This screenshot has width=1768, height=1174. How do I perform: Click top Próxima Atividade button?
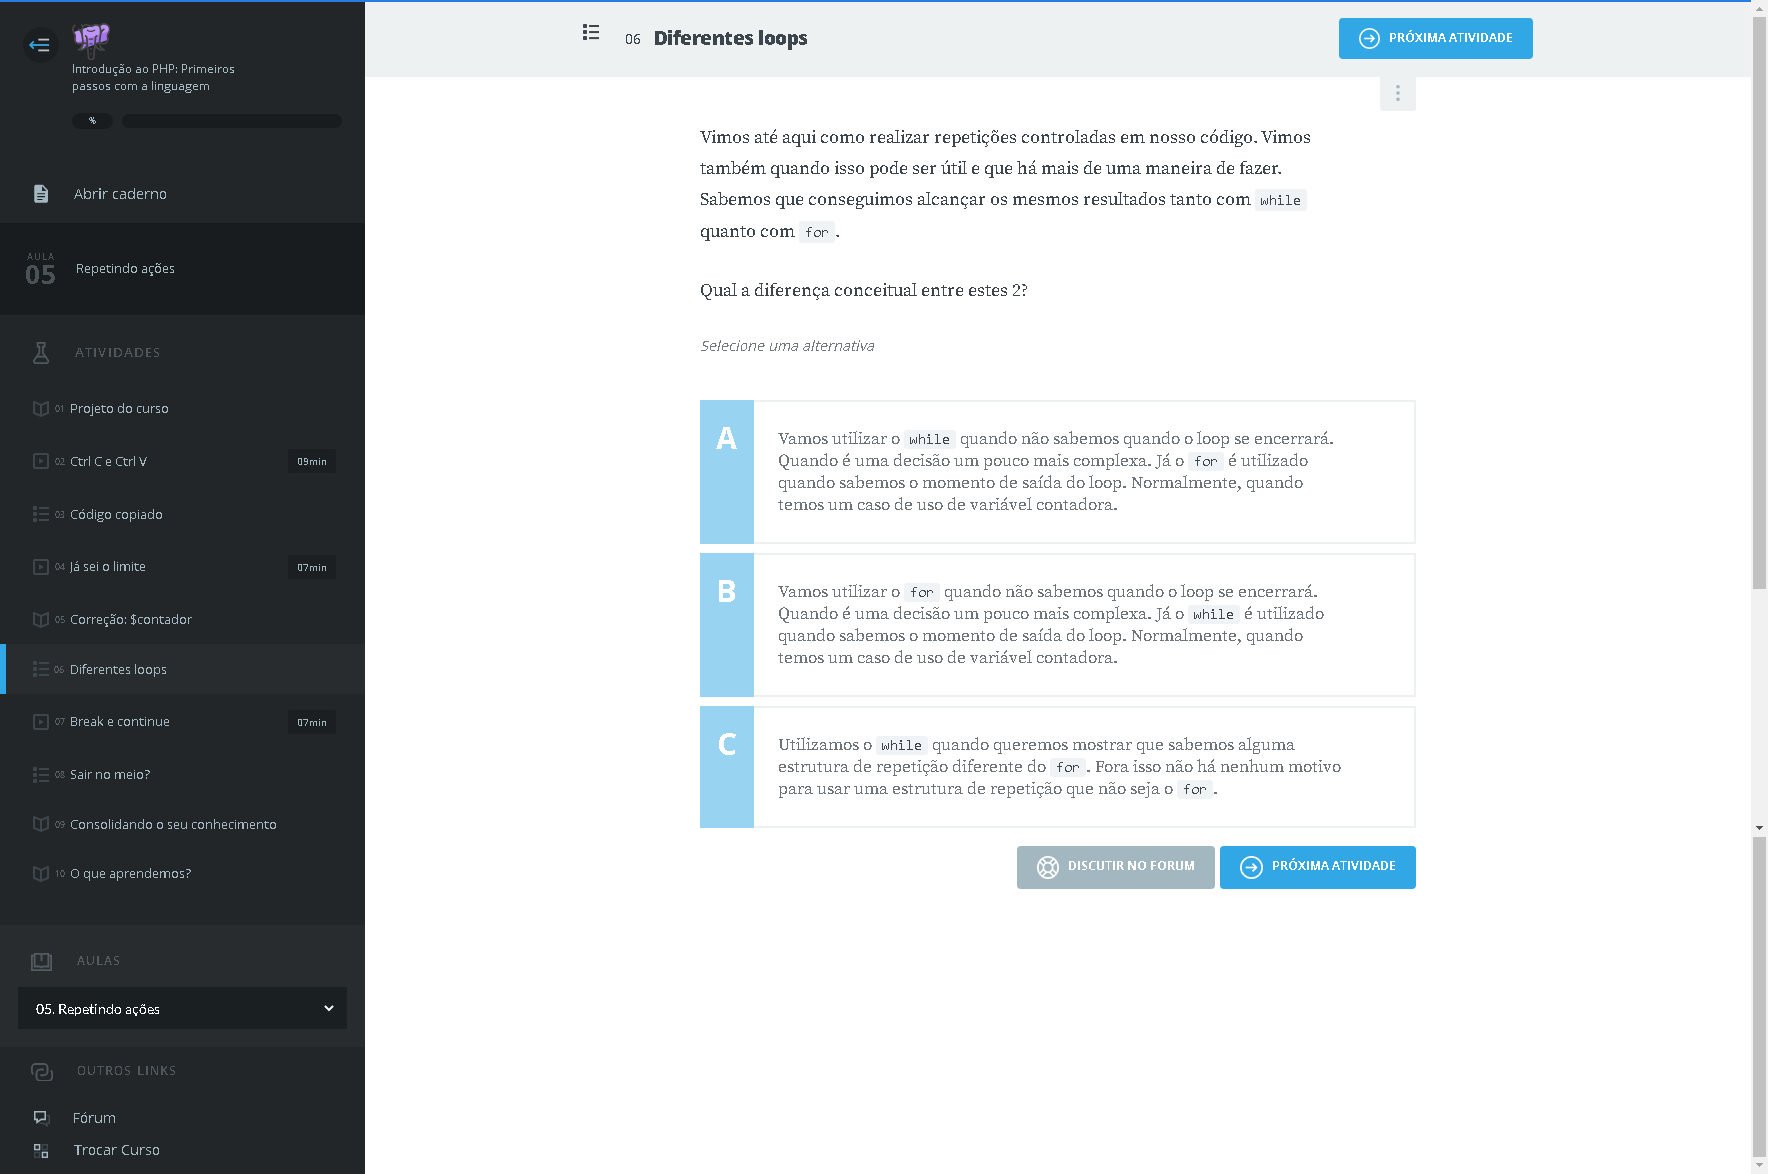pyautogui.click(x=1435, y=38)
